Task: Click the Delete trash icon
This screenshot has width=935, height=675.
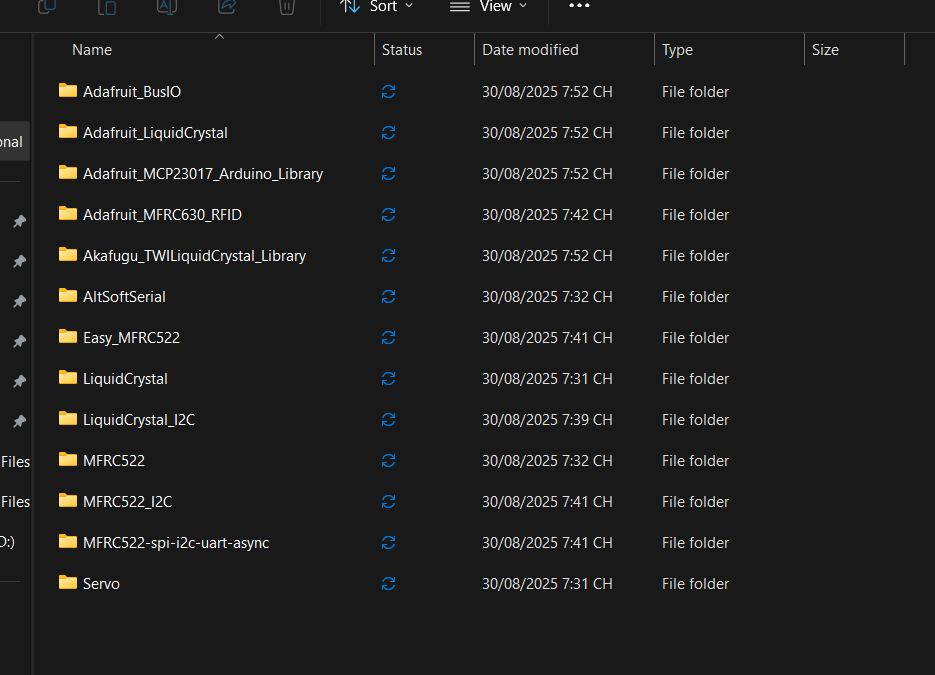Action: (287, 6)
